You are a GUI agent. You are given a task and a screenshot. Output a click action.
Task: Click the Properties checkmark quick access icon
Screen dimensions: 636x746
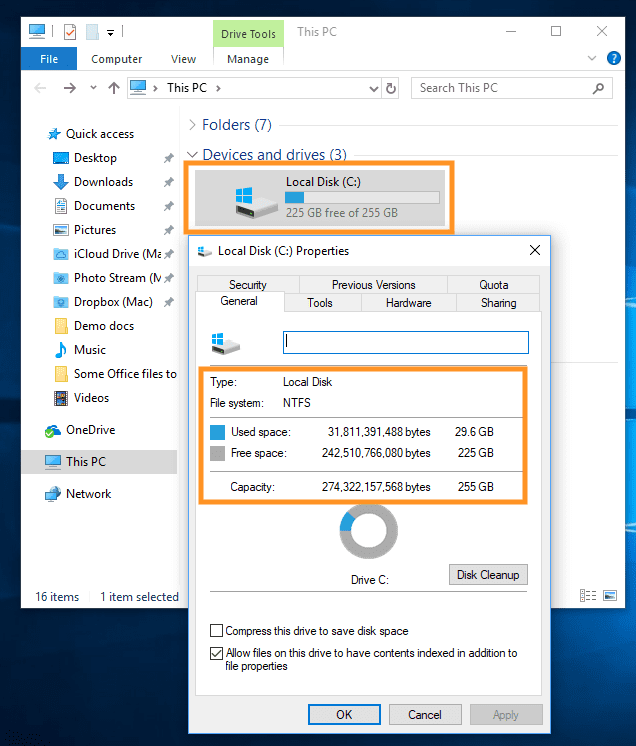point(70,32)
